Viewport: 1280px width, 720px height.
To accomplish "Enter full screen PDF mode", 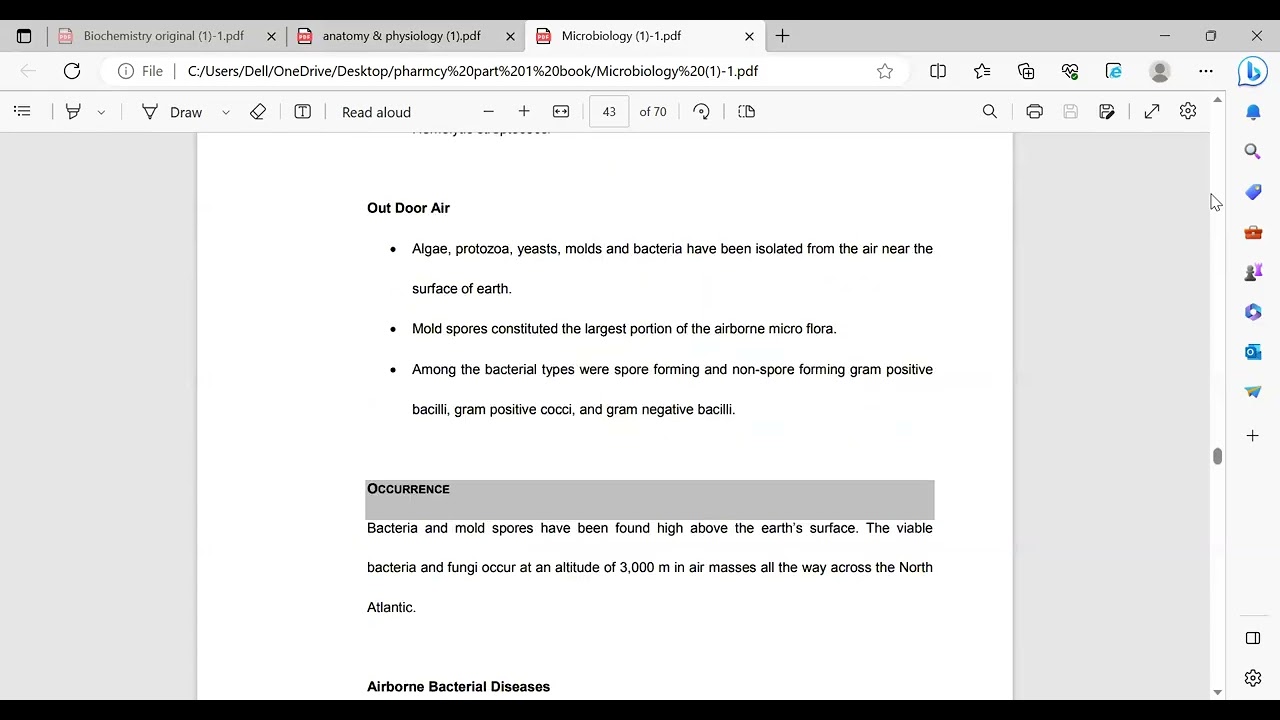I will pos(1152,112).
